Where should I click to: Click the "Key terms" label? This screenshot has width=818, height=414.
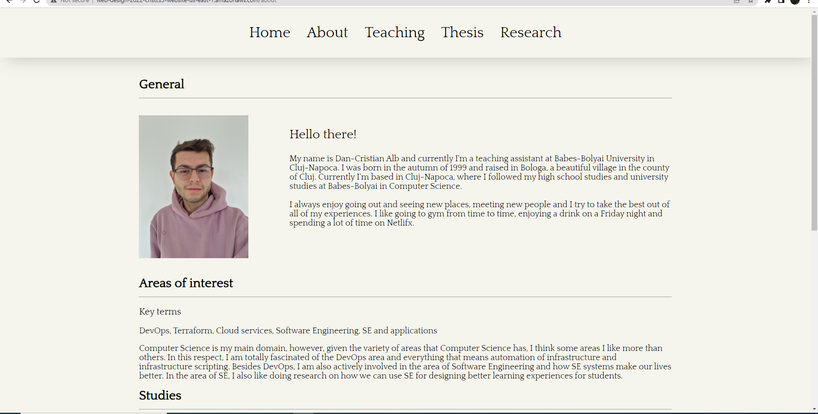pos(160,312)
